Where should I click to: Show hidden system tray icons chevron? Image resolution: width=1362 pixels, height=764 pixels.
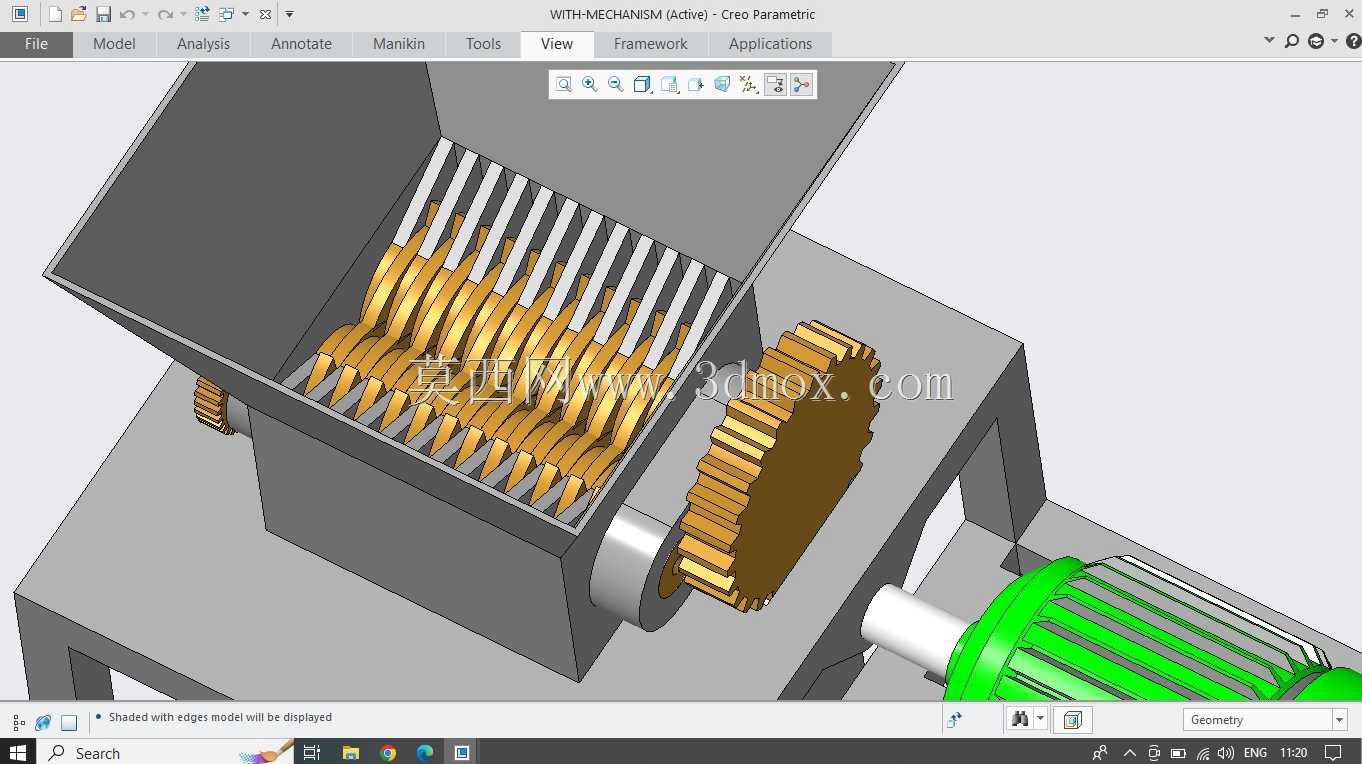(1130, 752)
